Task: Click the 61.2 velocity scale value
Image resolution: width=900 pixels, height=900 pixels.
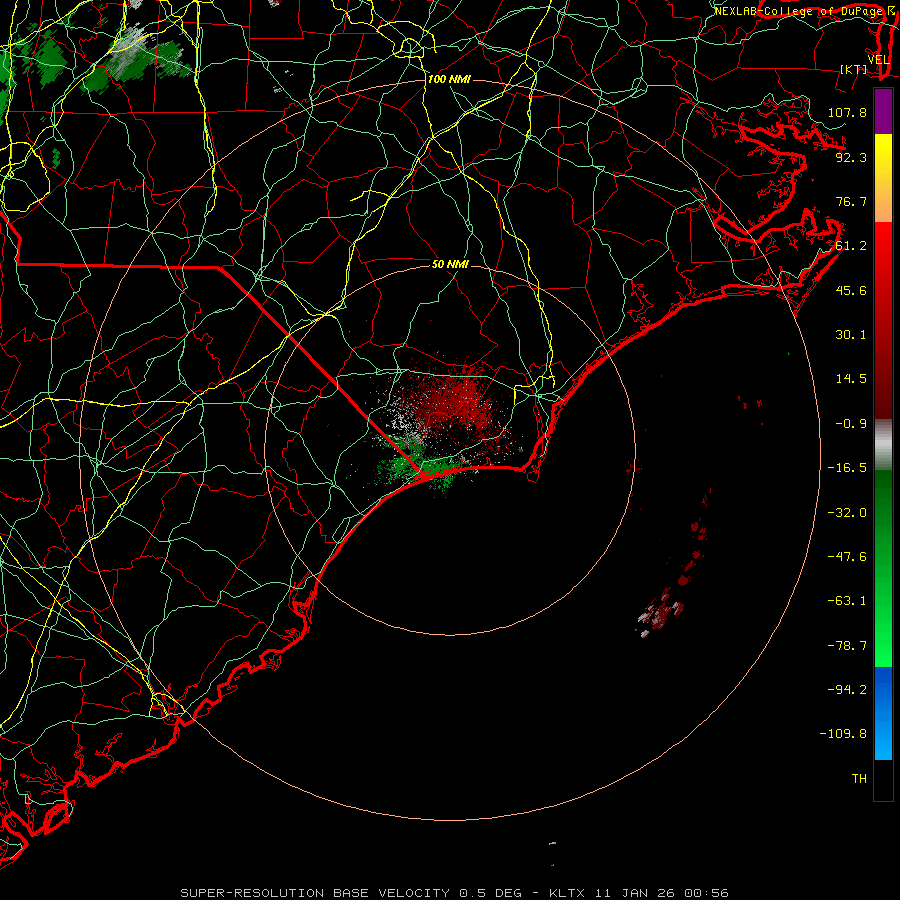Action: [x=851, y=246]
